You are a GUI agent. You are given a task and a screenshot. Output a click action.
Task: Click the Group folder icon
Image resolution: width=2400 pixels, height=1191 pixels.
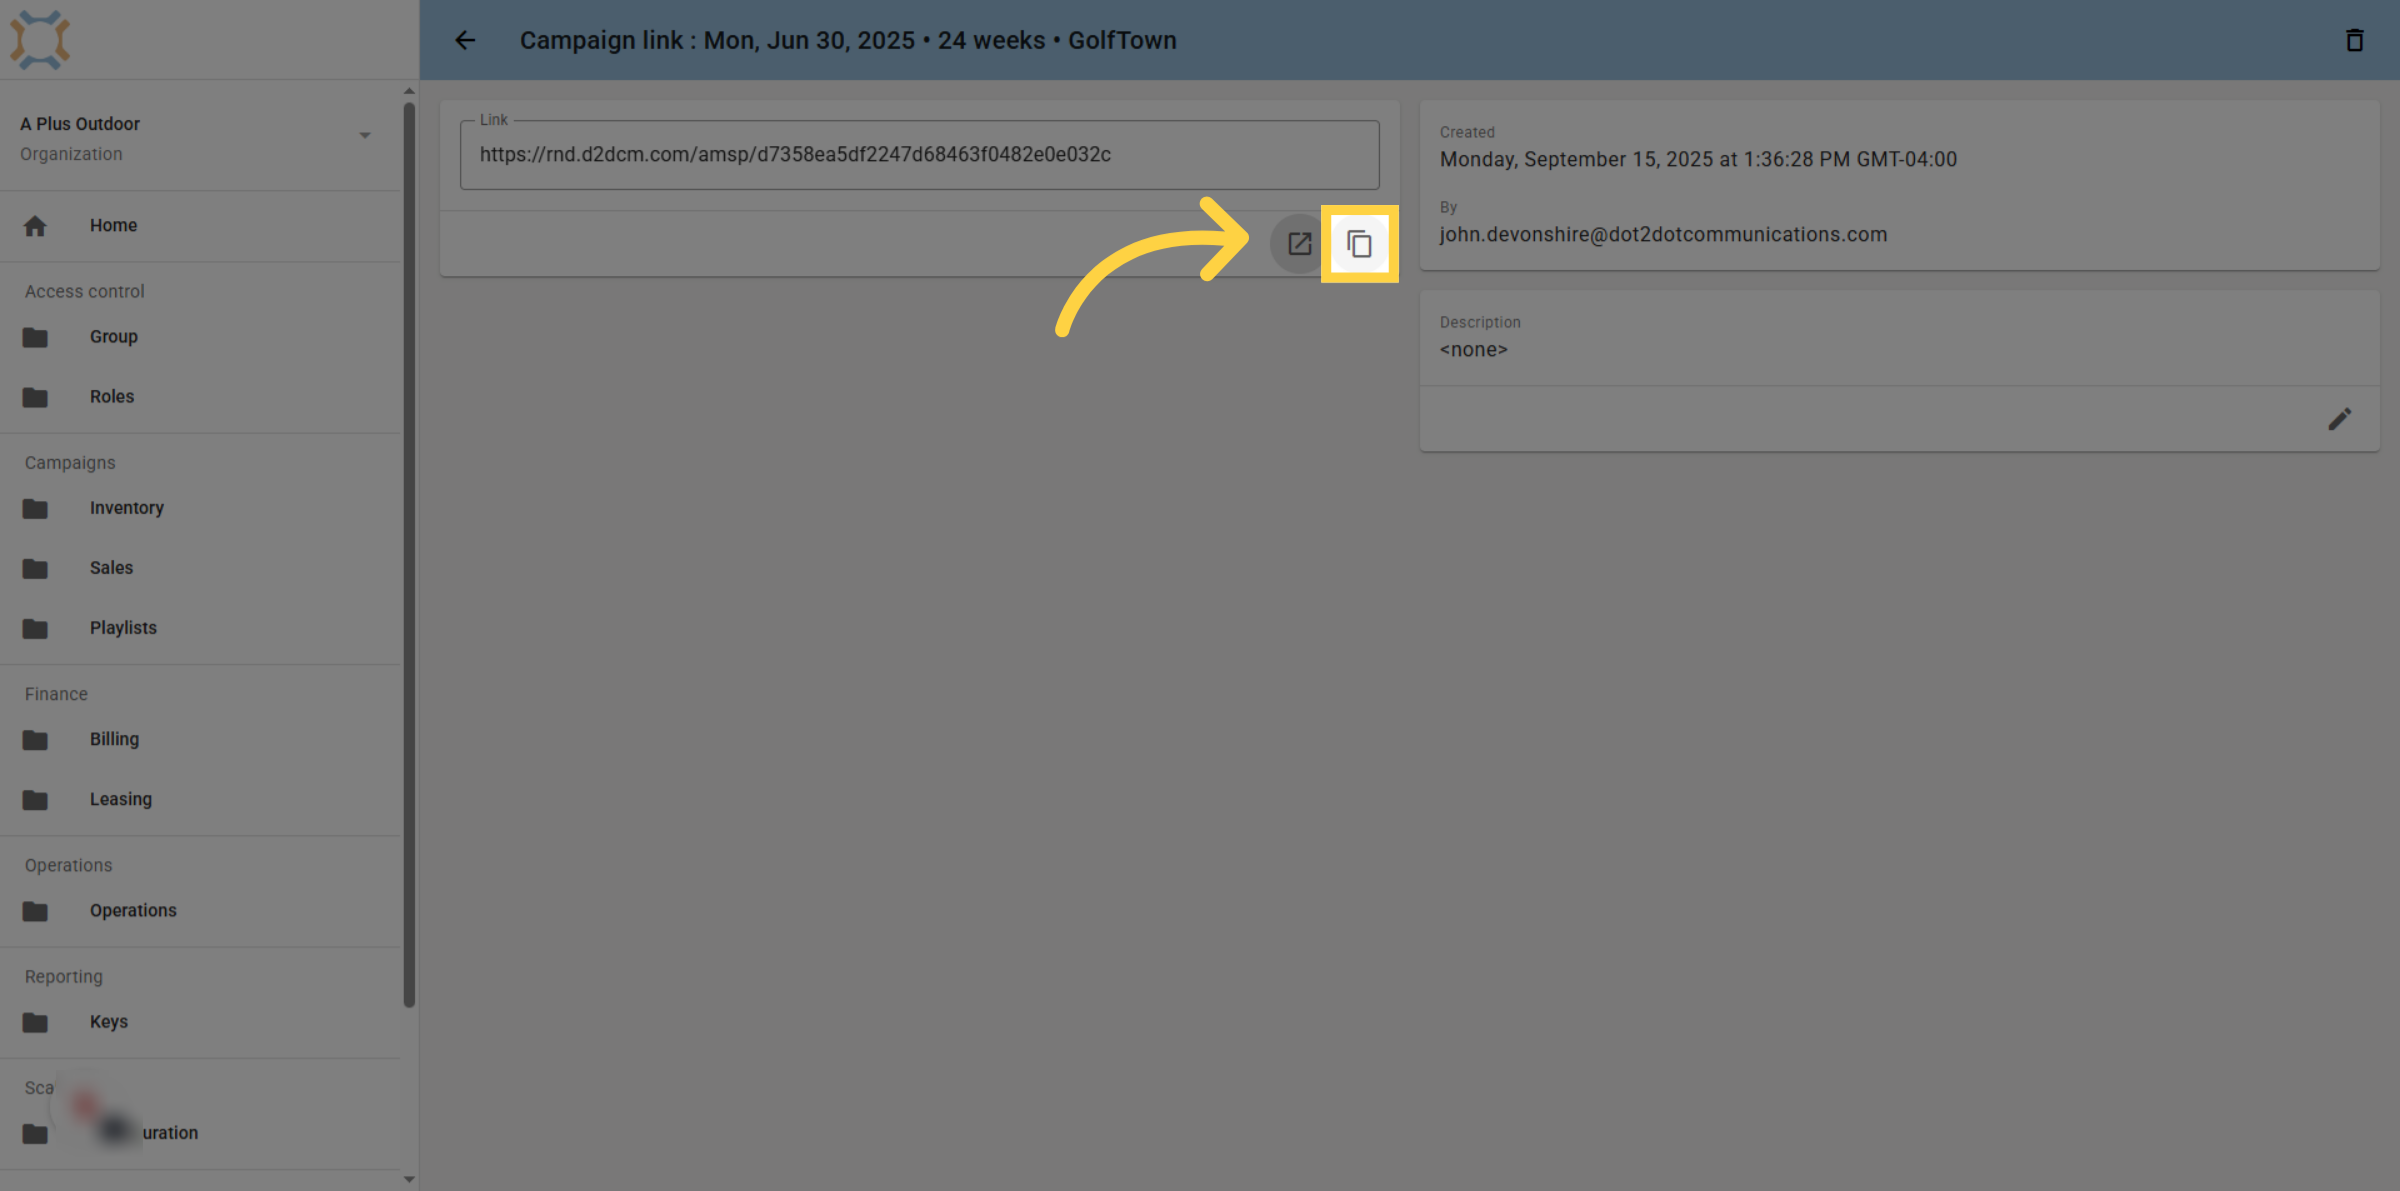(35, 337)
